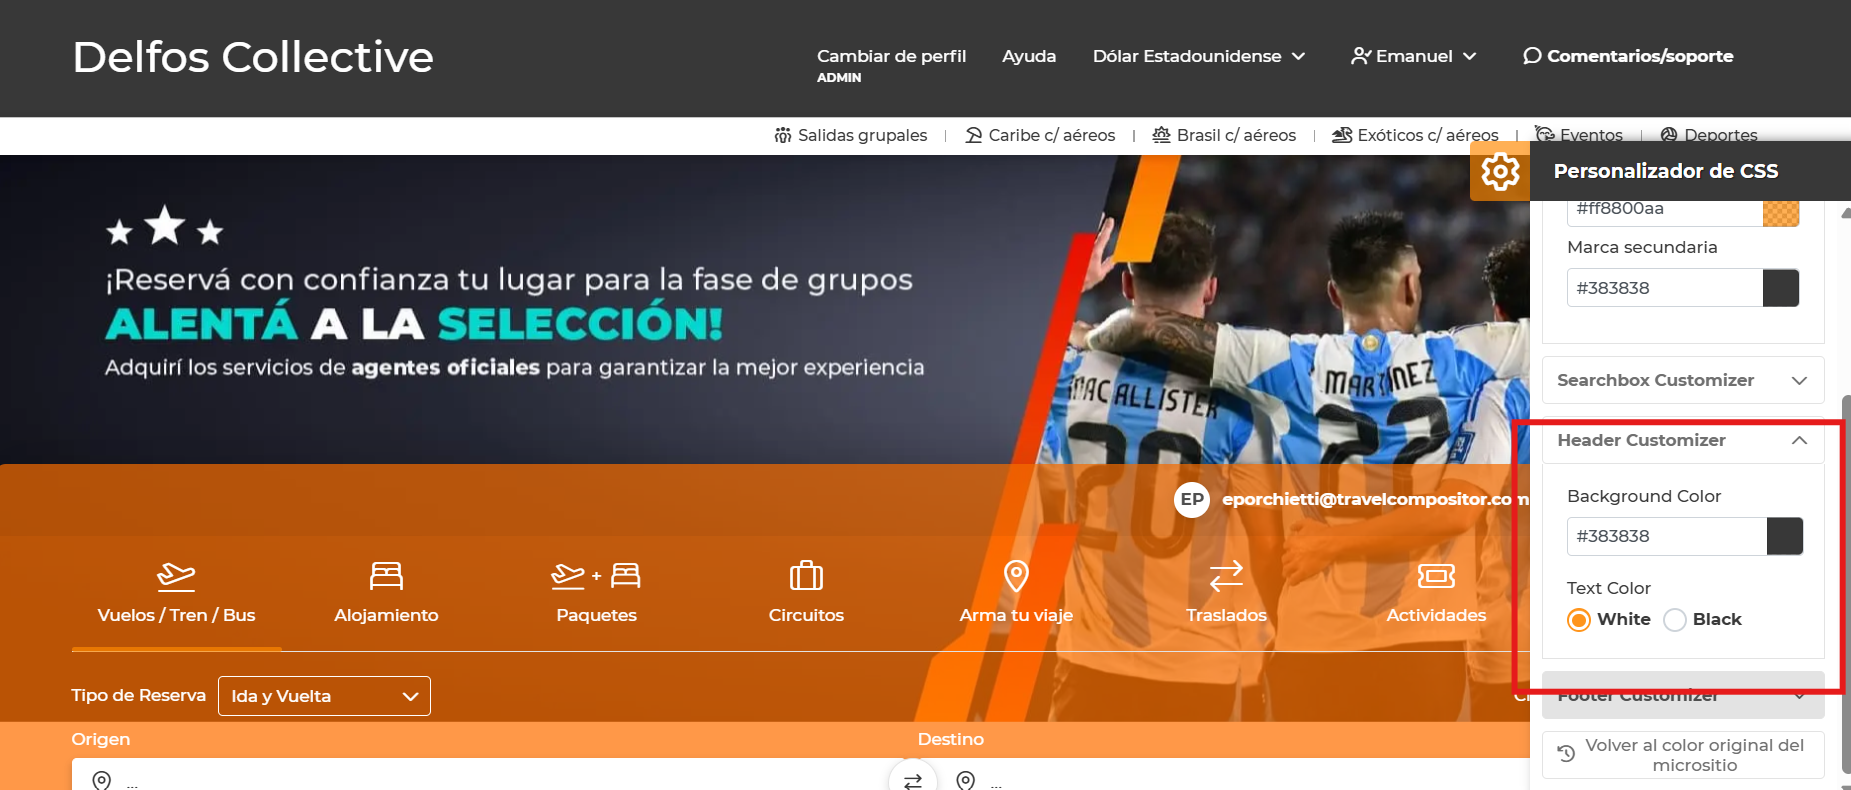Open the Dólar Estadounidense currency dropdown
1851x790 pixels.
(1198, 56)
